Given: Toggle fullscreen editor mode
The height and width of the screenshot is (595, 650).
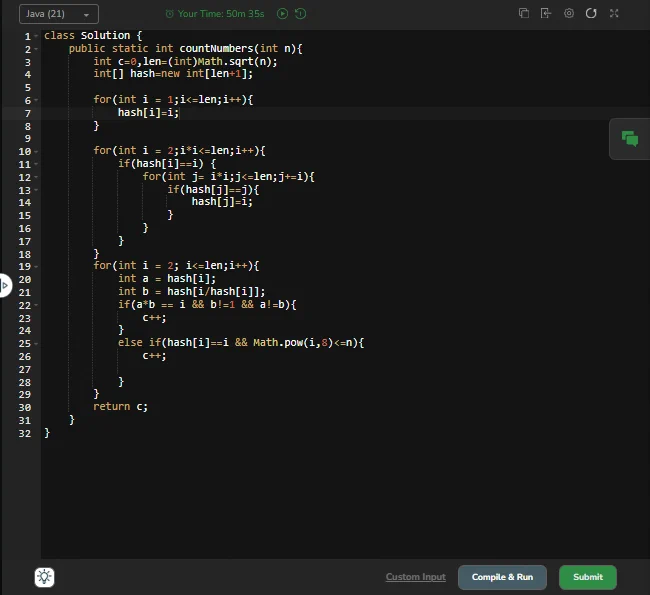Looking at the screenshot, I should click(x=614, y=13).
